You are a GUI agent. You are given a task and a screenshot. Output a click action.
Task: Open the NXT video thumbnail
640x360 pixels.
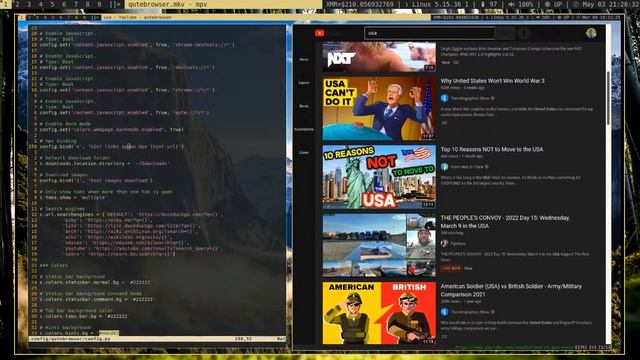(379, 57)
